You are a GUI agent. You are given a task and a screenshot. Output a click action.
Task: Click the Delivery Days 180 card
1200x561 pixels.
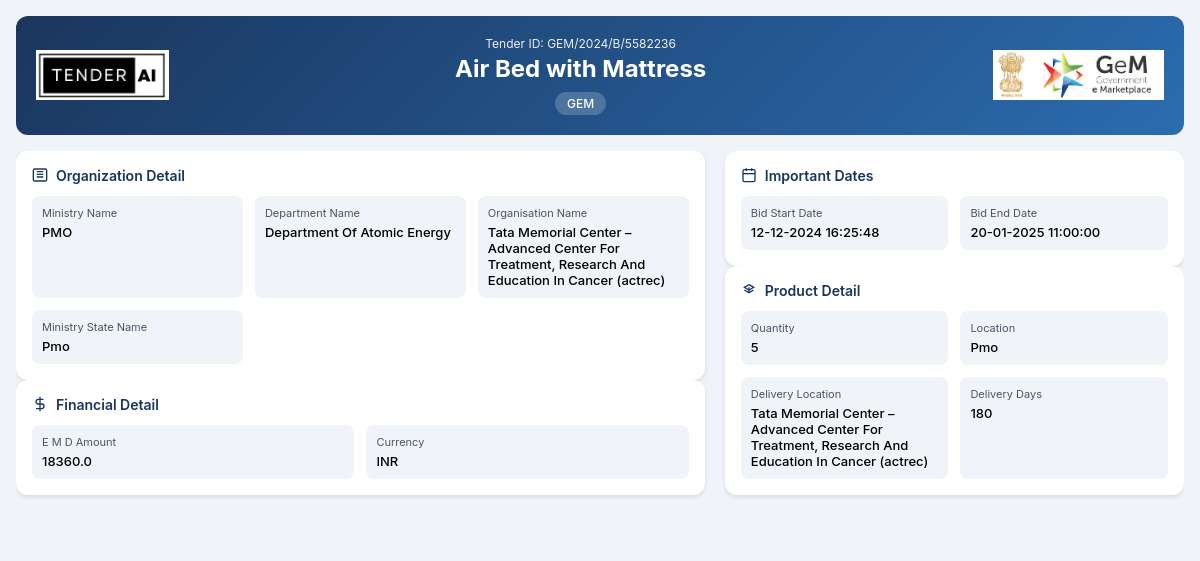click(x=1064, y=428)
